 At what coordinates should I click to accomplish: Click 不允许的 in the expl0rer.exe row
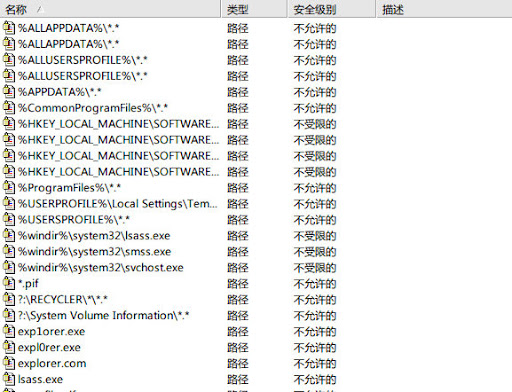(315, 348)
